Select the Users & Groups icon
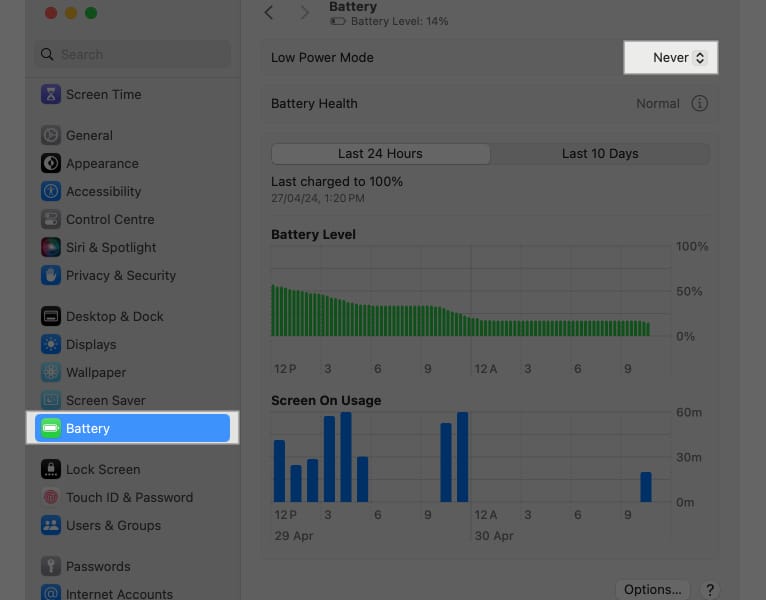766x600 pixels. [51, 525]
